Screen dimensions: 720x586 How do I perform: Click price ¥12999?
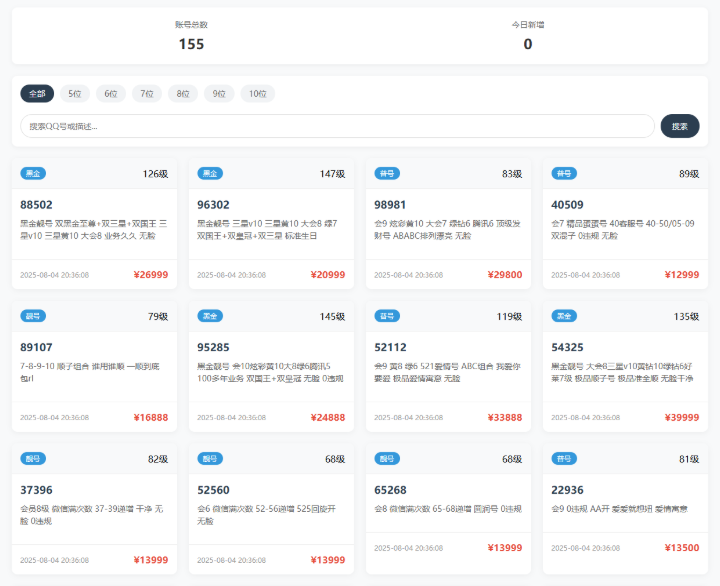click(682, 275)
